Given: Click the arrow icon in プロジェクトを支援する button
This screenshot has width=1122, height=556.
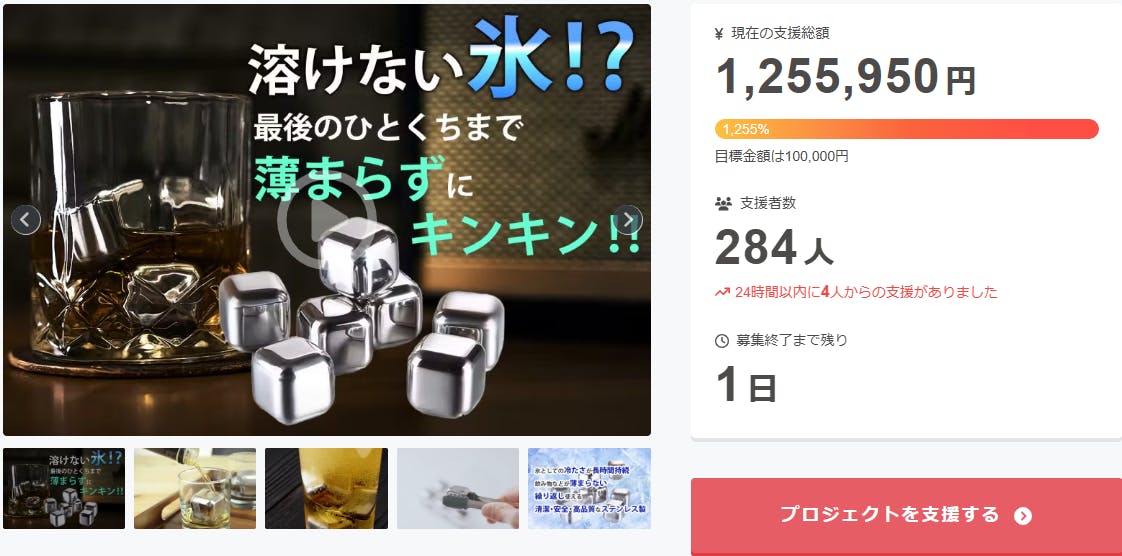Looking at the screenshot, I should (x=1023, y=516).
